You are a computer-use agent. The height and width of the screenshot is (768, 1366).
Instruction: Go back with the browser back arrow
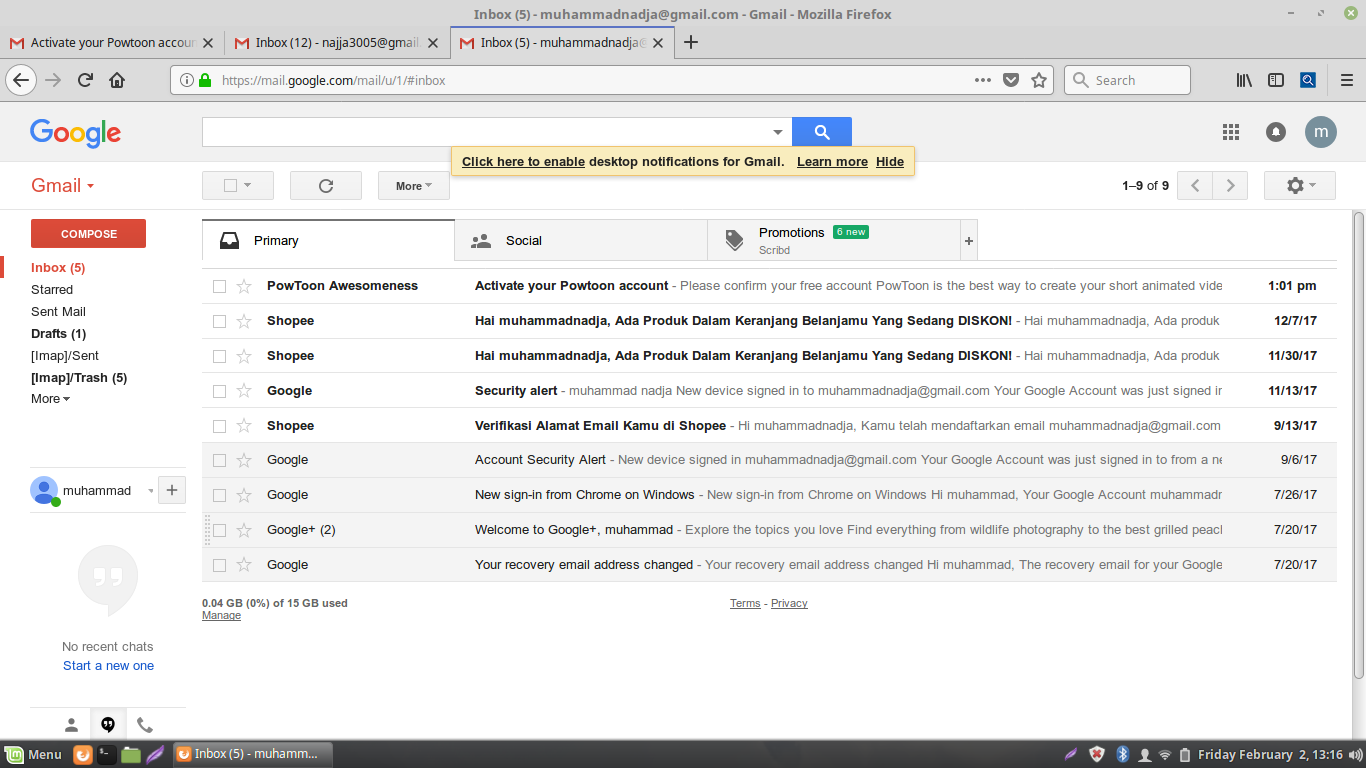coord(21,80)
